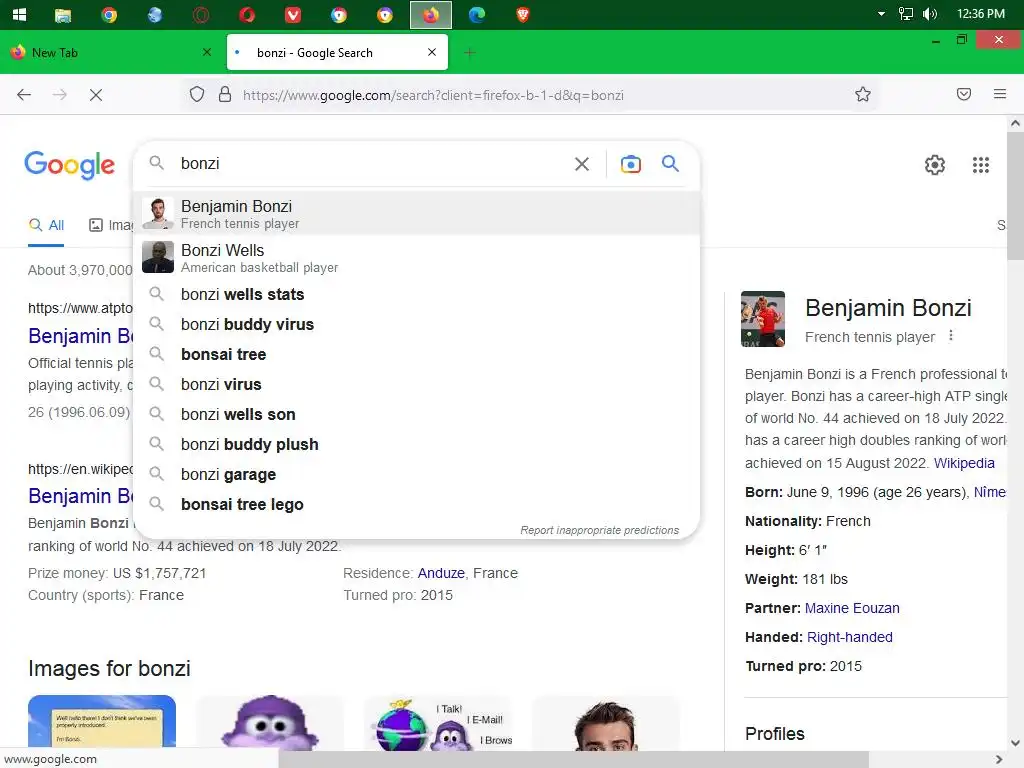1024x768 pixels.
Task: Choose suggestion bonsai tree lego
Action: [417, 505]
